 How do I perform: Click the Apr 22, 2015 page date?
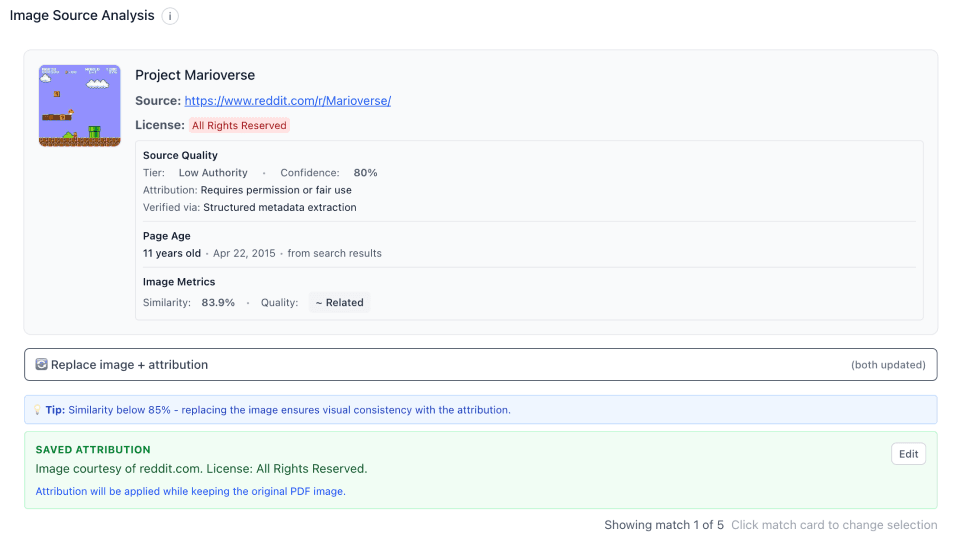(244, 253)
